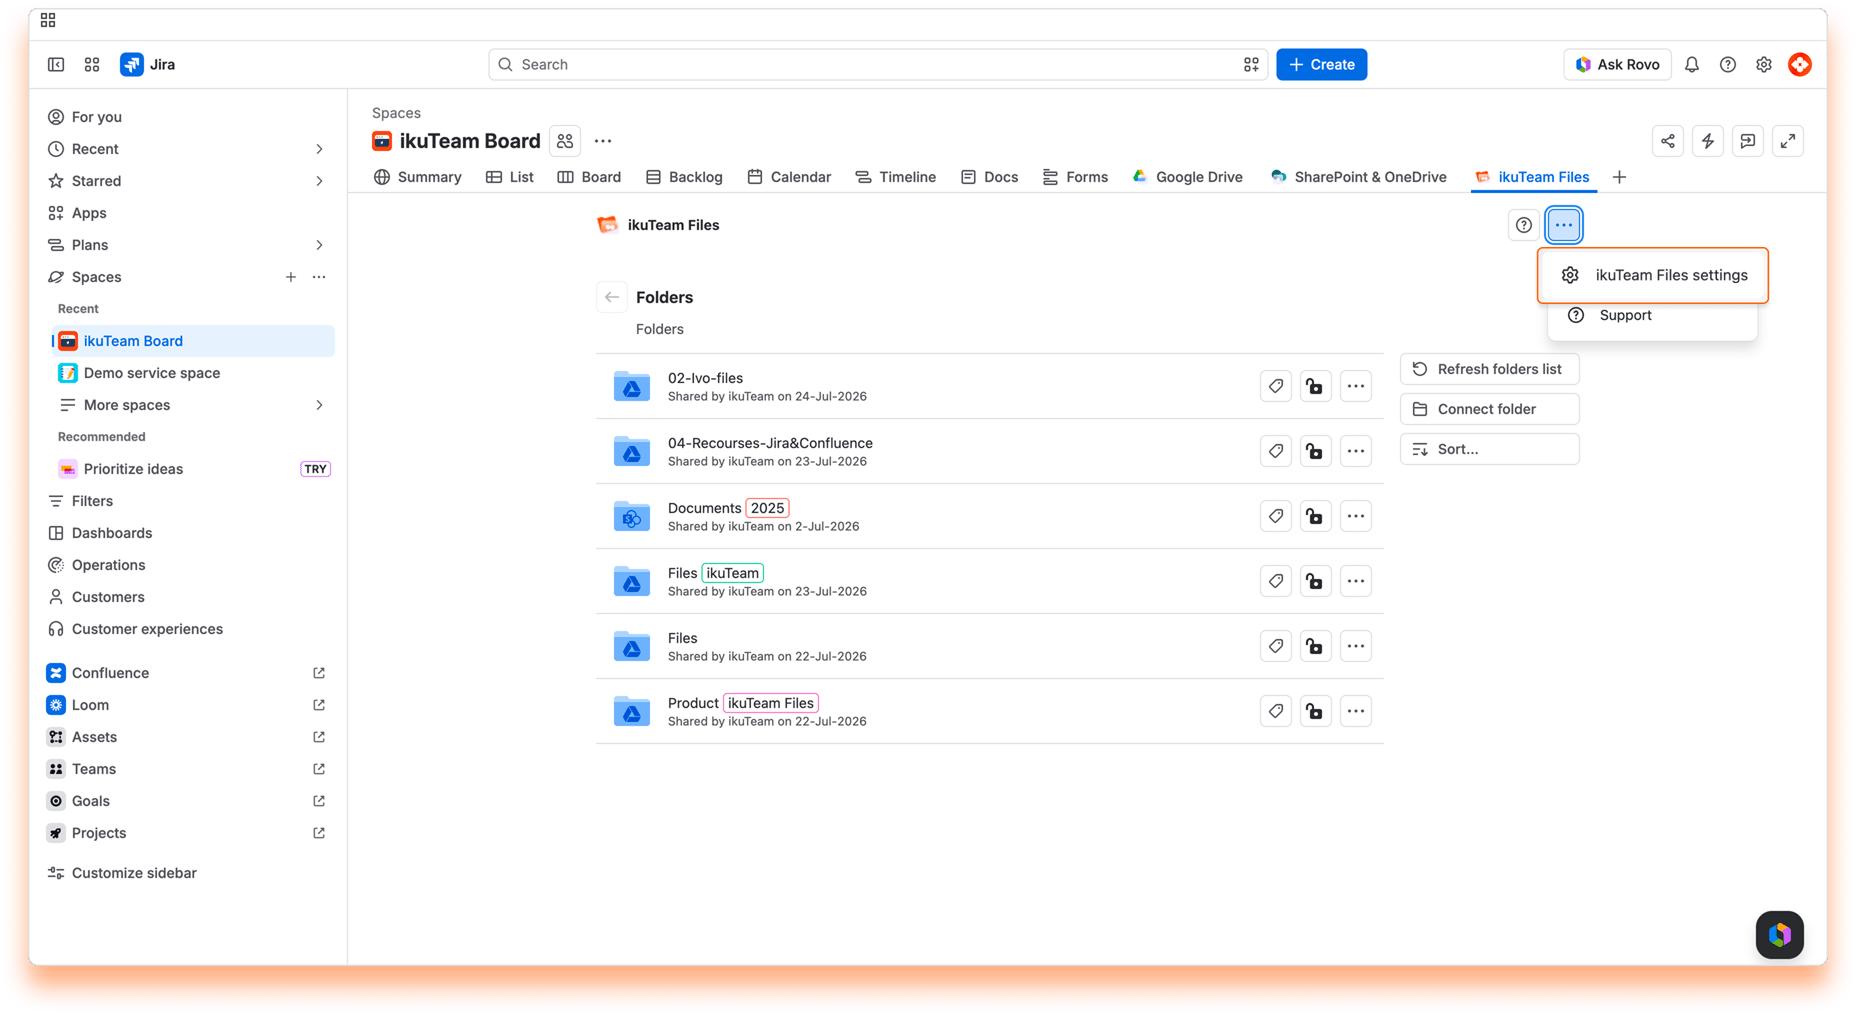The height and width of the screenshot is (1014, 1856).
Task: Click the ikuTeam Files help icon
Action: pos(1524,225)
